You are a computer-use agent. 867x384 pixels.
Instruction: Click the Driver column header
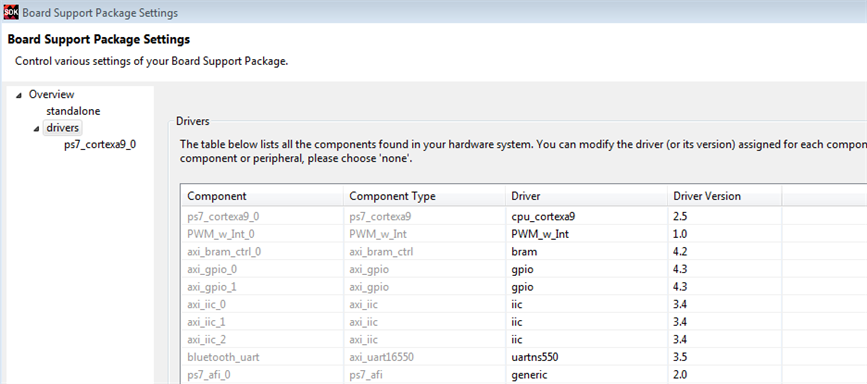pos(586,196)
